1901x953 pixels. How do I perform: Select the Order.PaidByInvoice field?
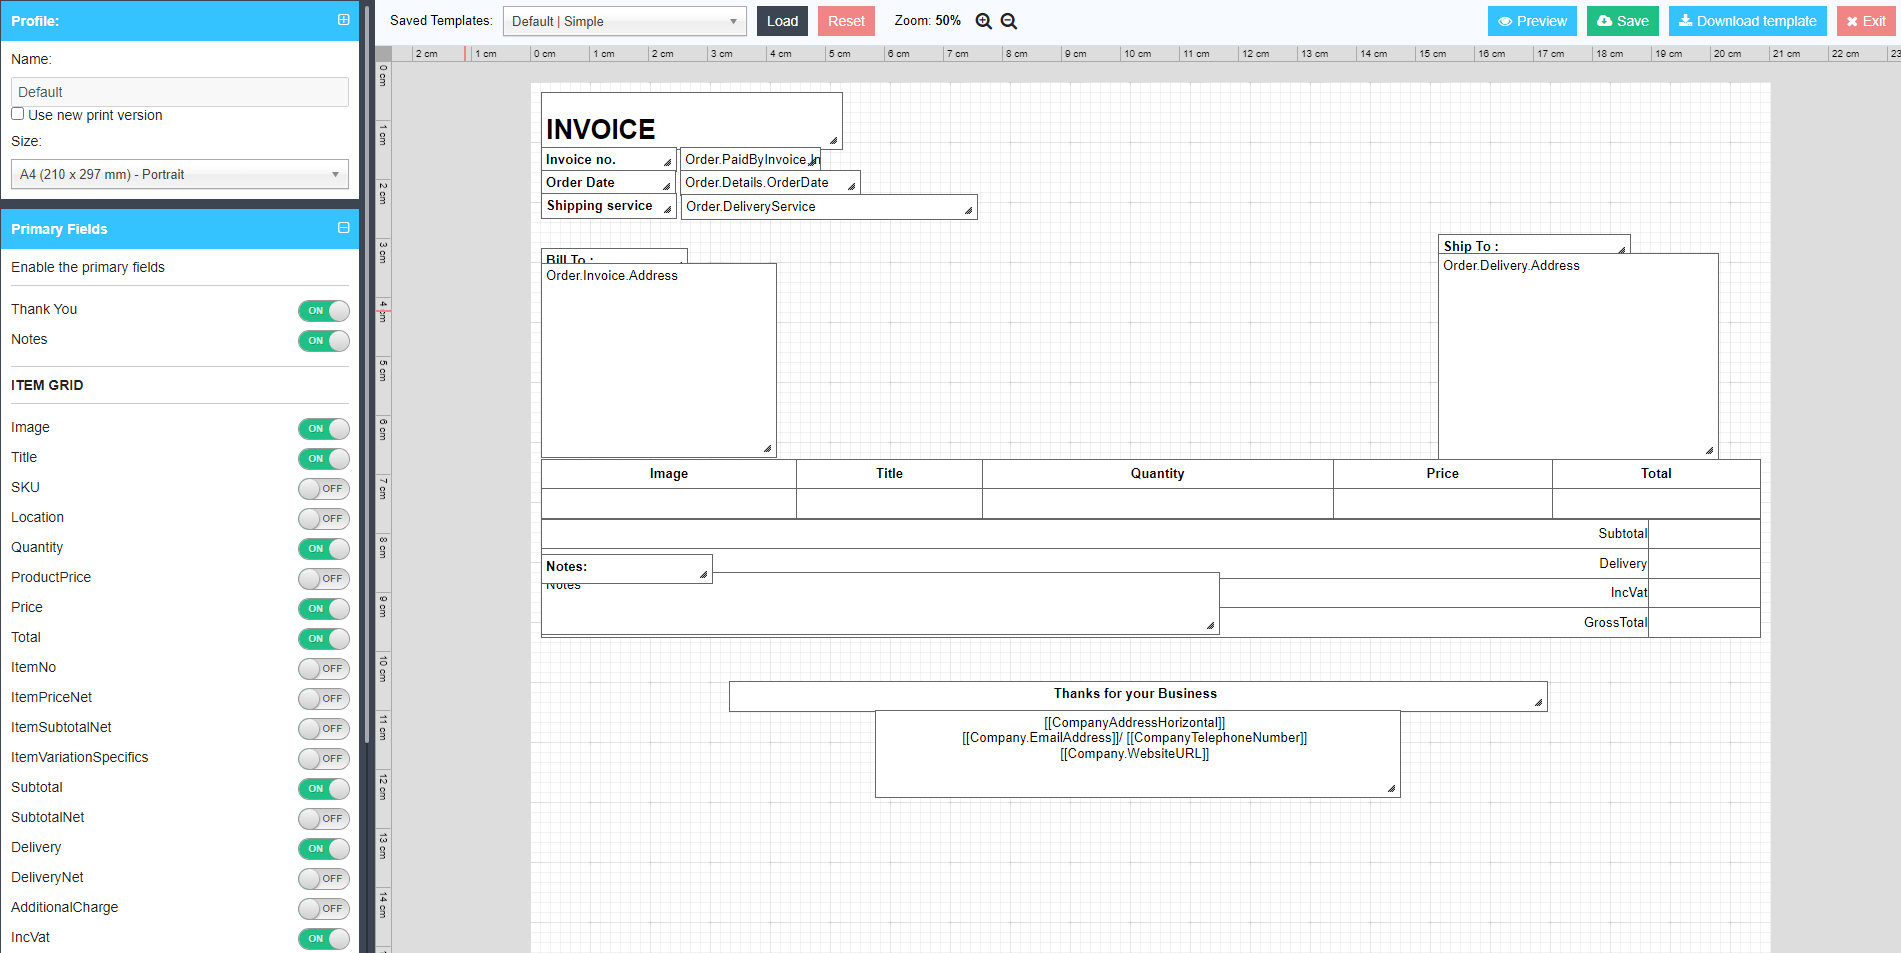point(750,159)
